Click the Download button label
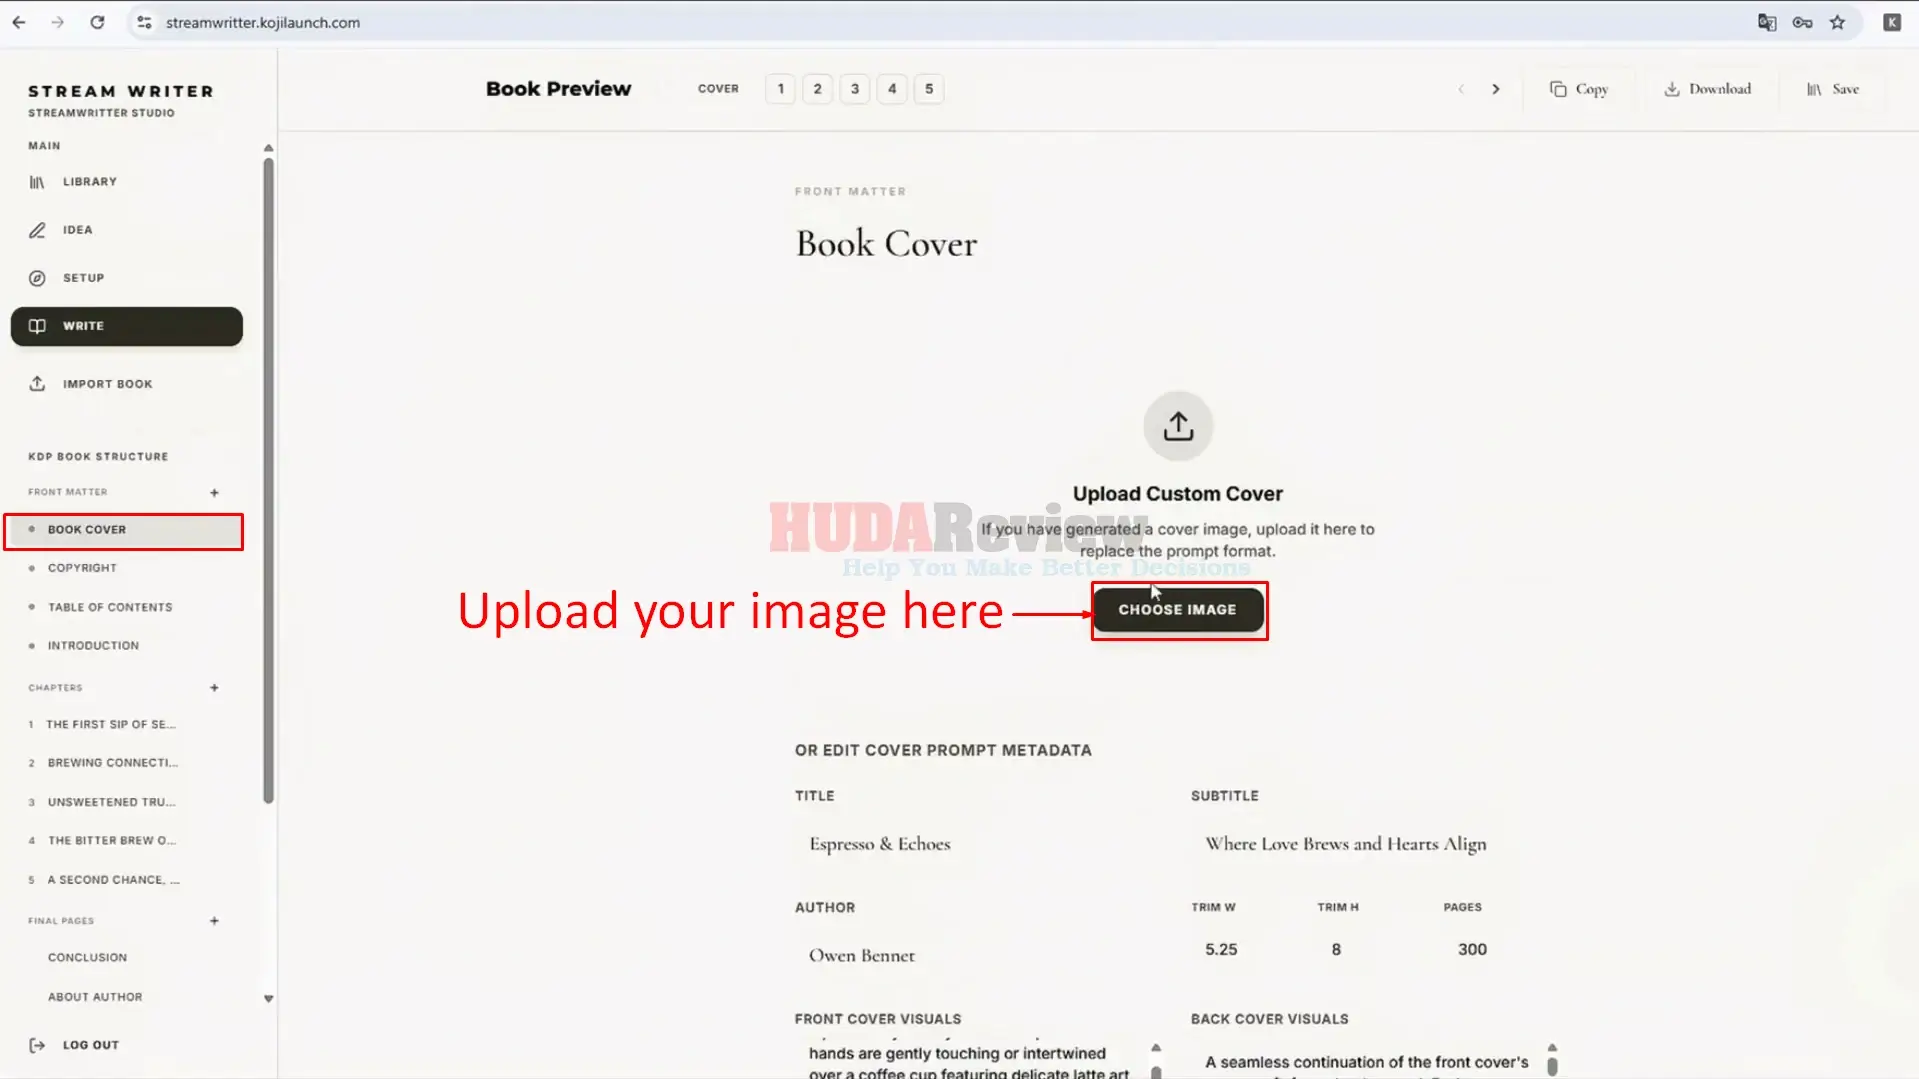The width and height of the screenshot is (1919, 1079). coord(1720,89)
